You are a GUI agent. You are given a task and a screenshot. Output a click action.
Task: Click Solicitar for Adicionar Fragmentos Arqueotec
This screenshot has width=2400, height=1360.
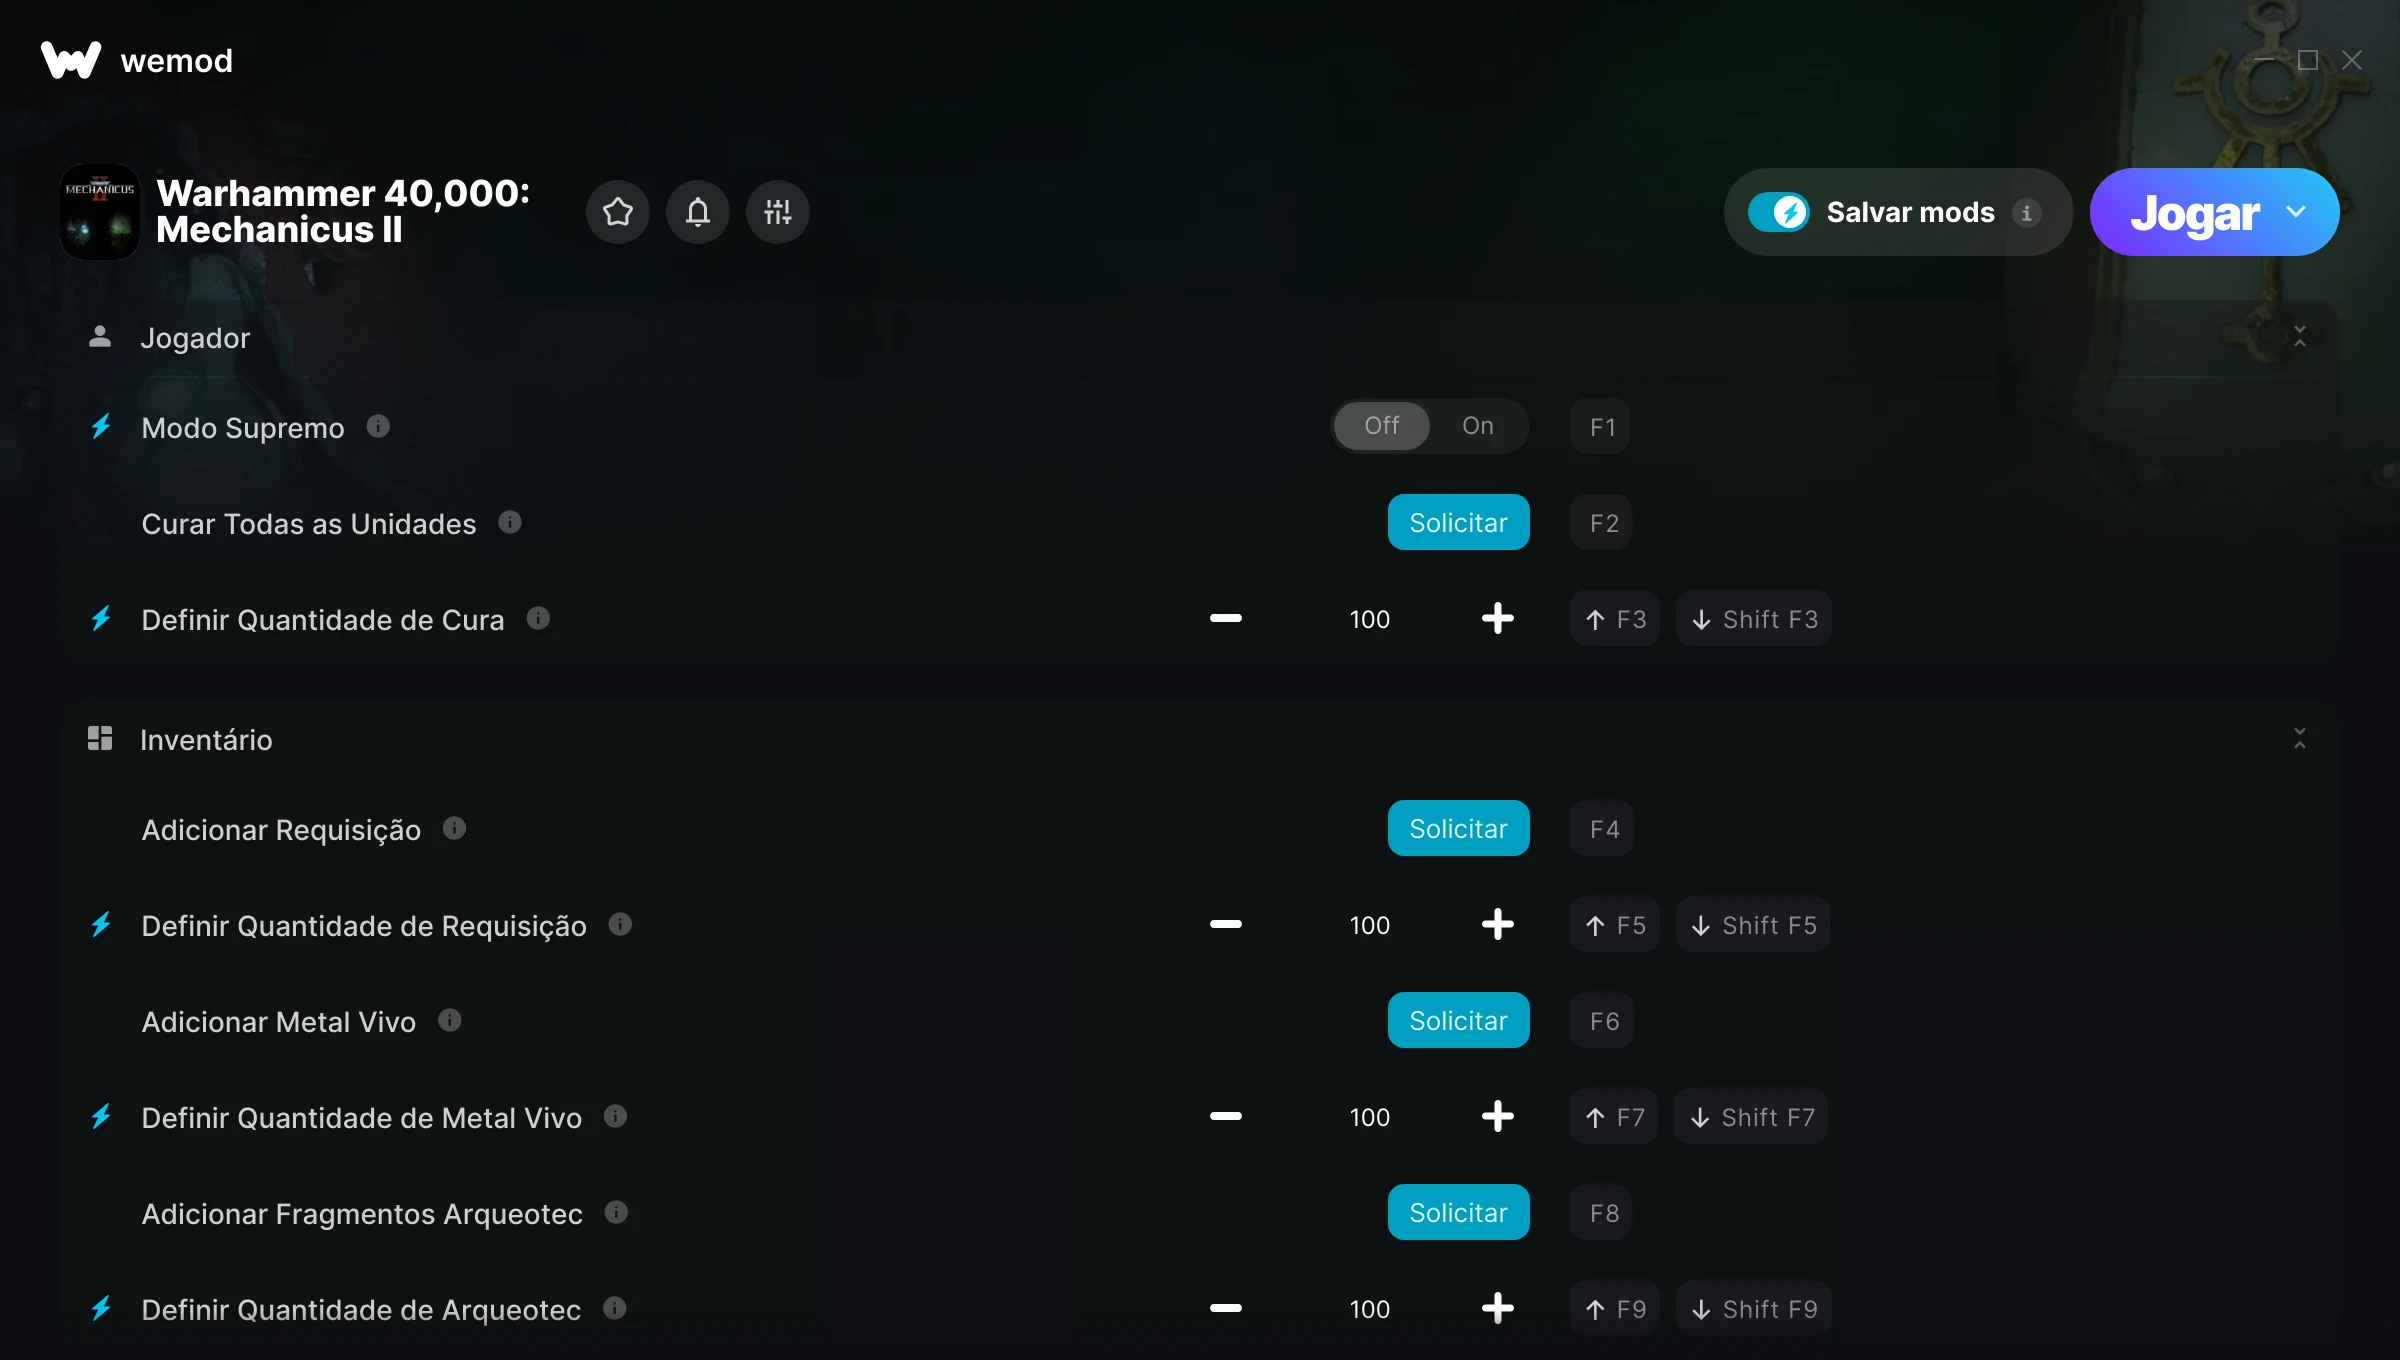[1458, 1212]
